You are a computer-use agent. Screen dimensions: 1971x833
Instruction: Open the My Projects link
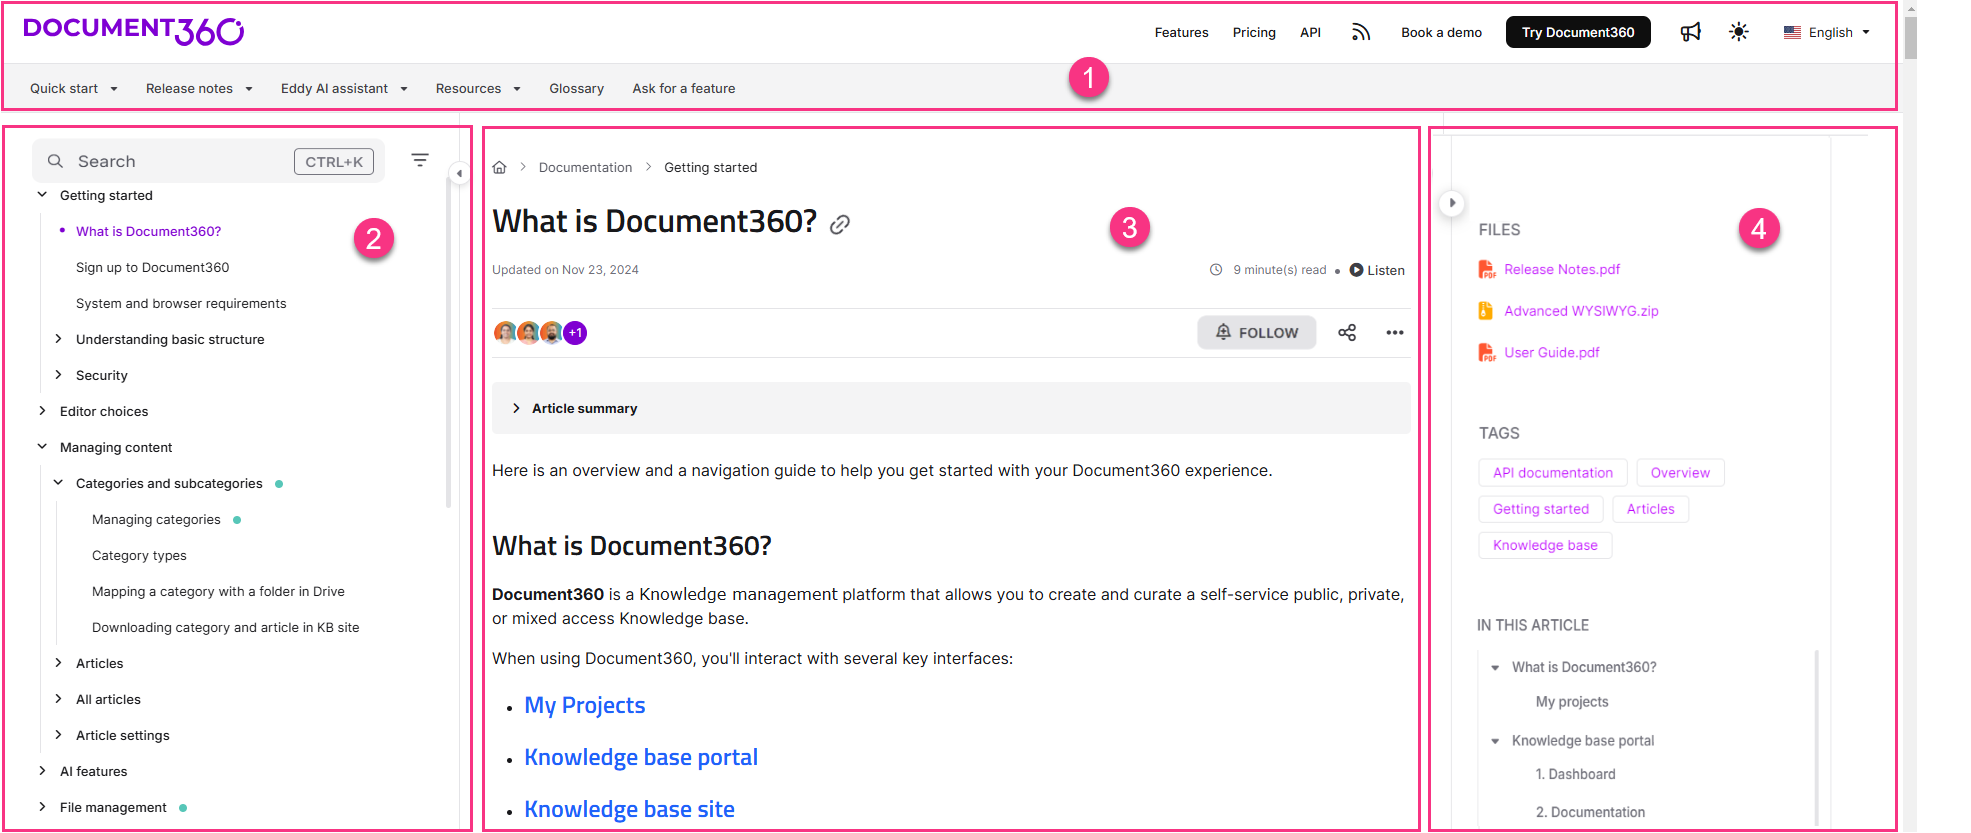click(x=585, y=705)
